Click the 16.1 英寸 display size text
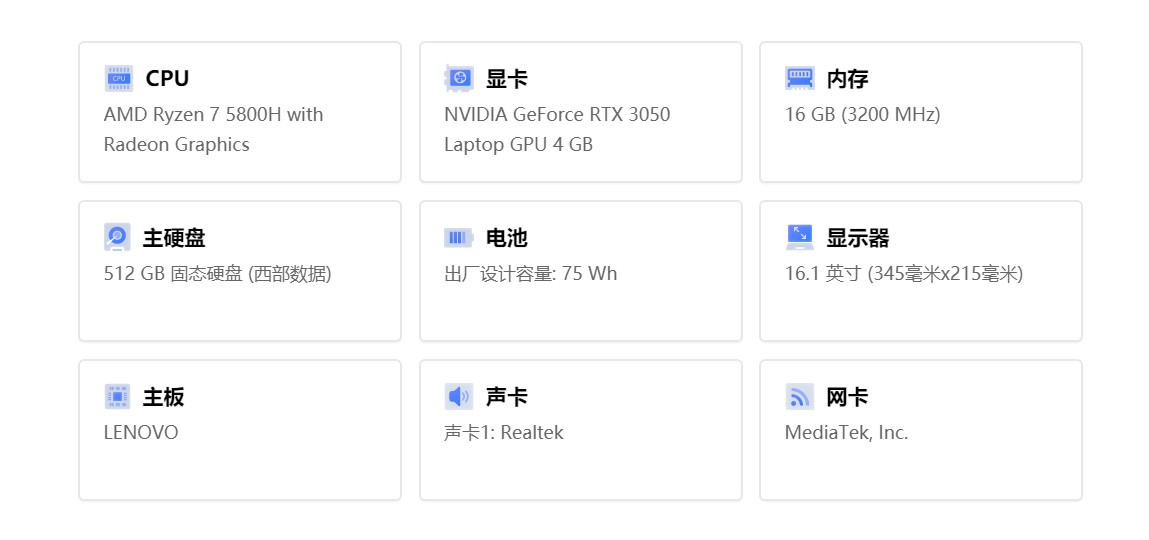 click(903, 273)
